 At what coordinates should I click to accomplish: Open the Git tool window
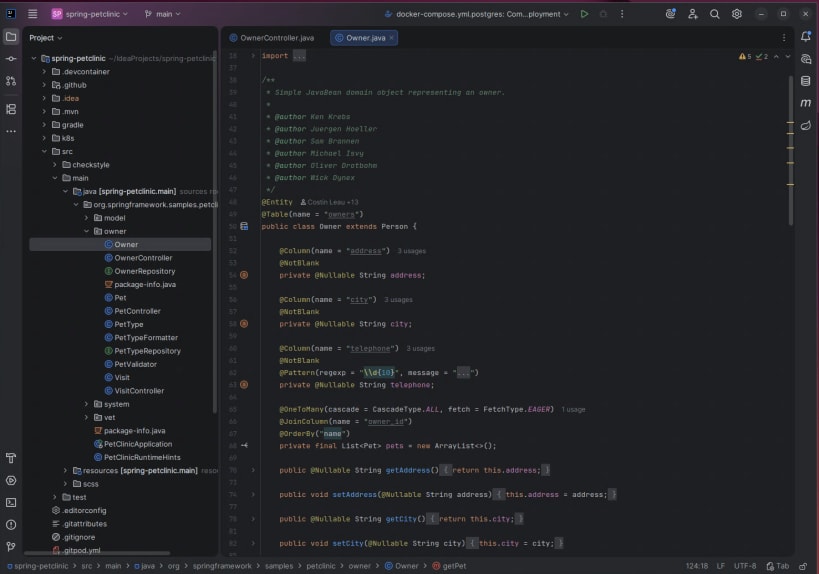11,546
